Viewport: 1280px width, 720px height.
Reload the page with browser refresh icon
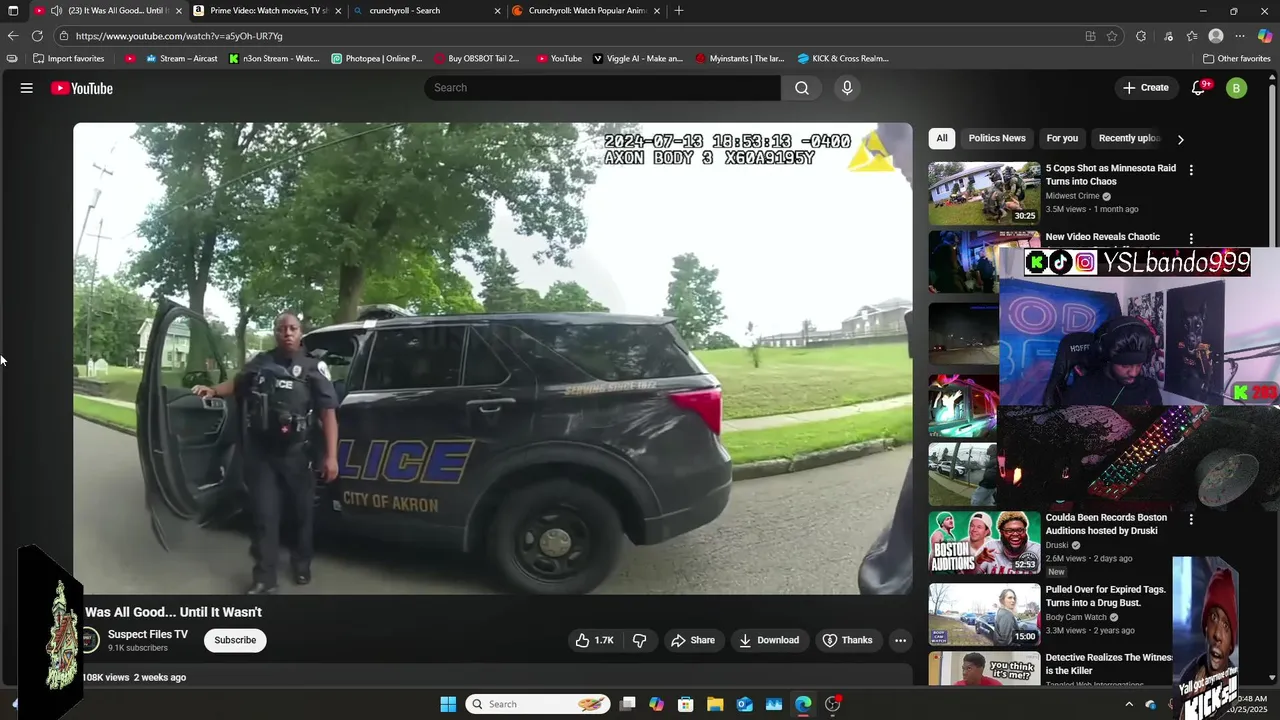tap(37, 36)
